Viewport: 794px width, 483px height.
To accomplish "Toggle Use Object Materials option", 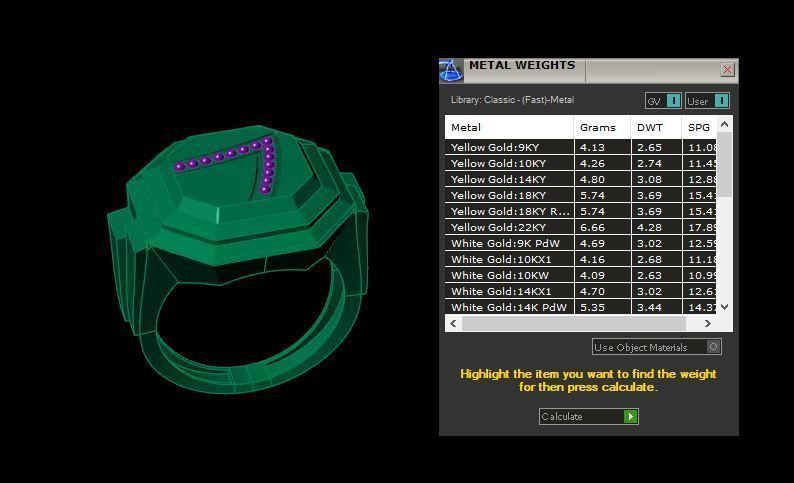I will [657, 347].
